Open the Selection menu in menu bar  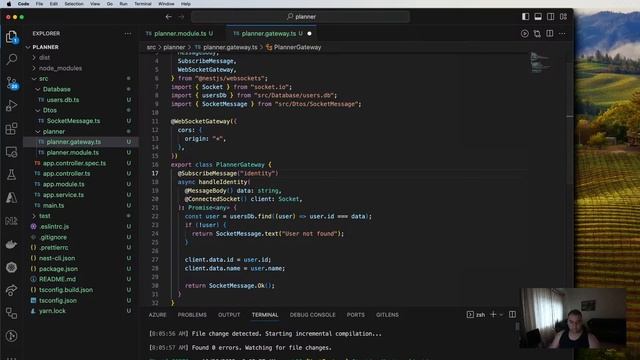[74, 4]
